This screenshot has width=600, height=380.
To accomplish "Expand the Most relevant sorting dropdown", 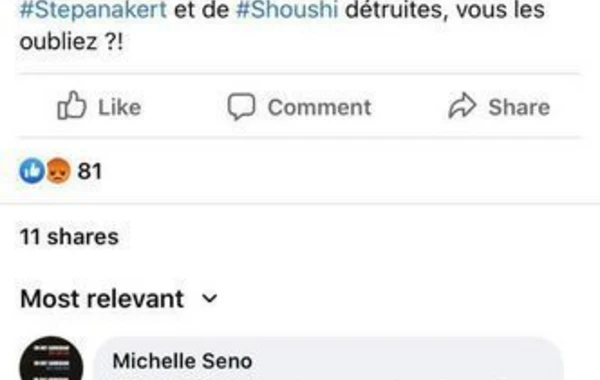I will 119,298.
